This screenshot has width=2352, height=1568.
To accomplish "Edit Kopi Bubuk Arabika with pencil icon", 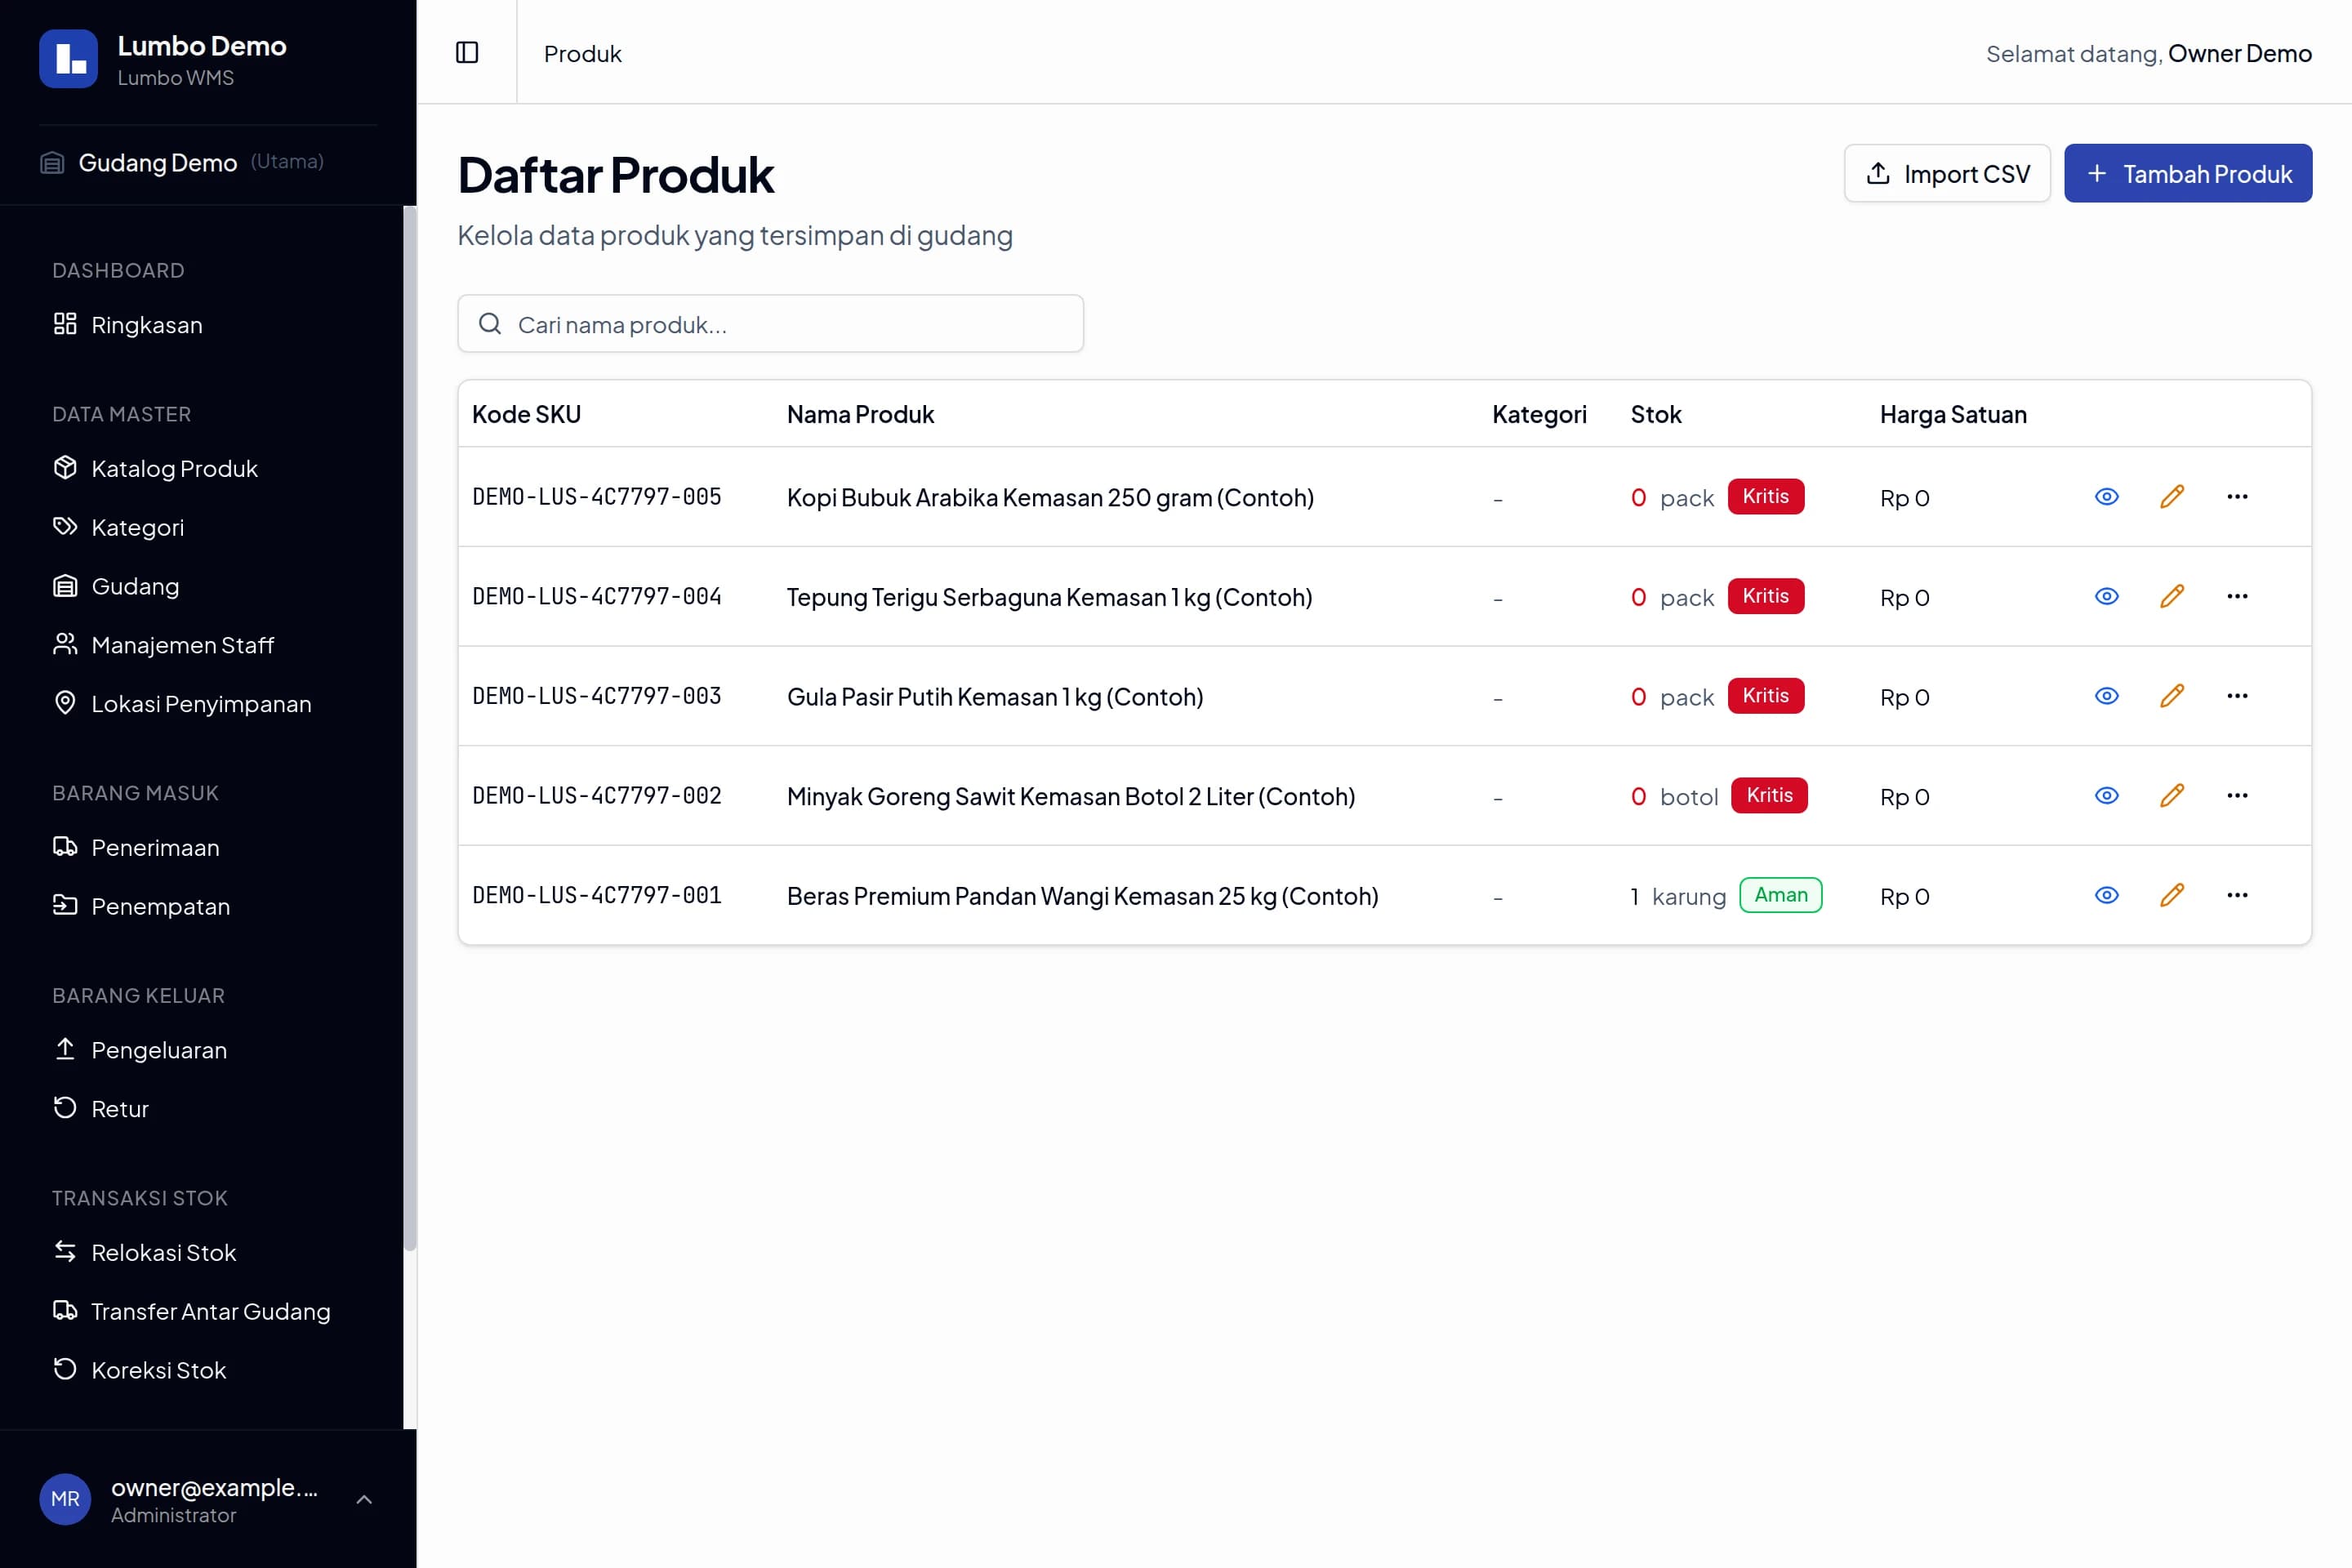I will (2172, 497).
